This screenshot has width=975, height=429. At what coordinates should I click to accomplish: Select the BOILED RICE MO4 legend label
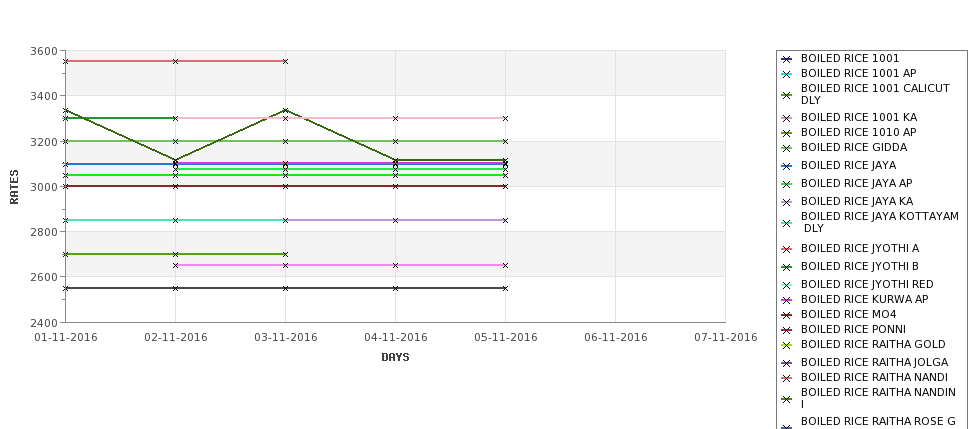[x=848, y=315]
